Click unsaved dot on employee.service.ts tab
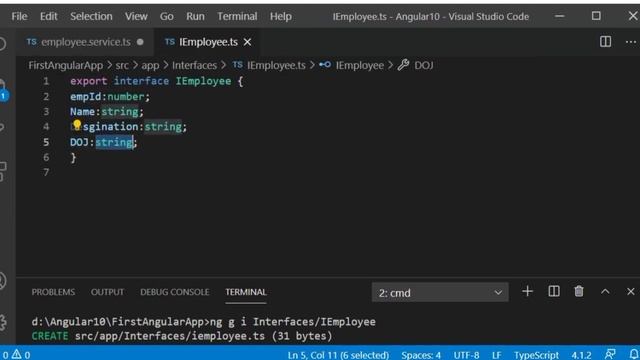640x360 pixels. click(140, 42)
